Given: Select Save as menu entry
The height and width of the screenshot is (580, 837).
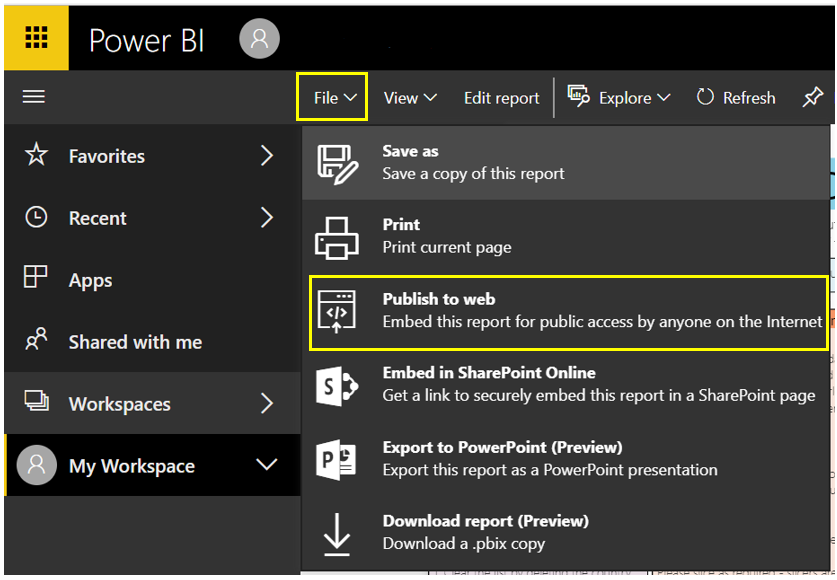Looking at the screenshot, I should click(565, 163).
